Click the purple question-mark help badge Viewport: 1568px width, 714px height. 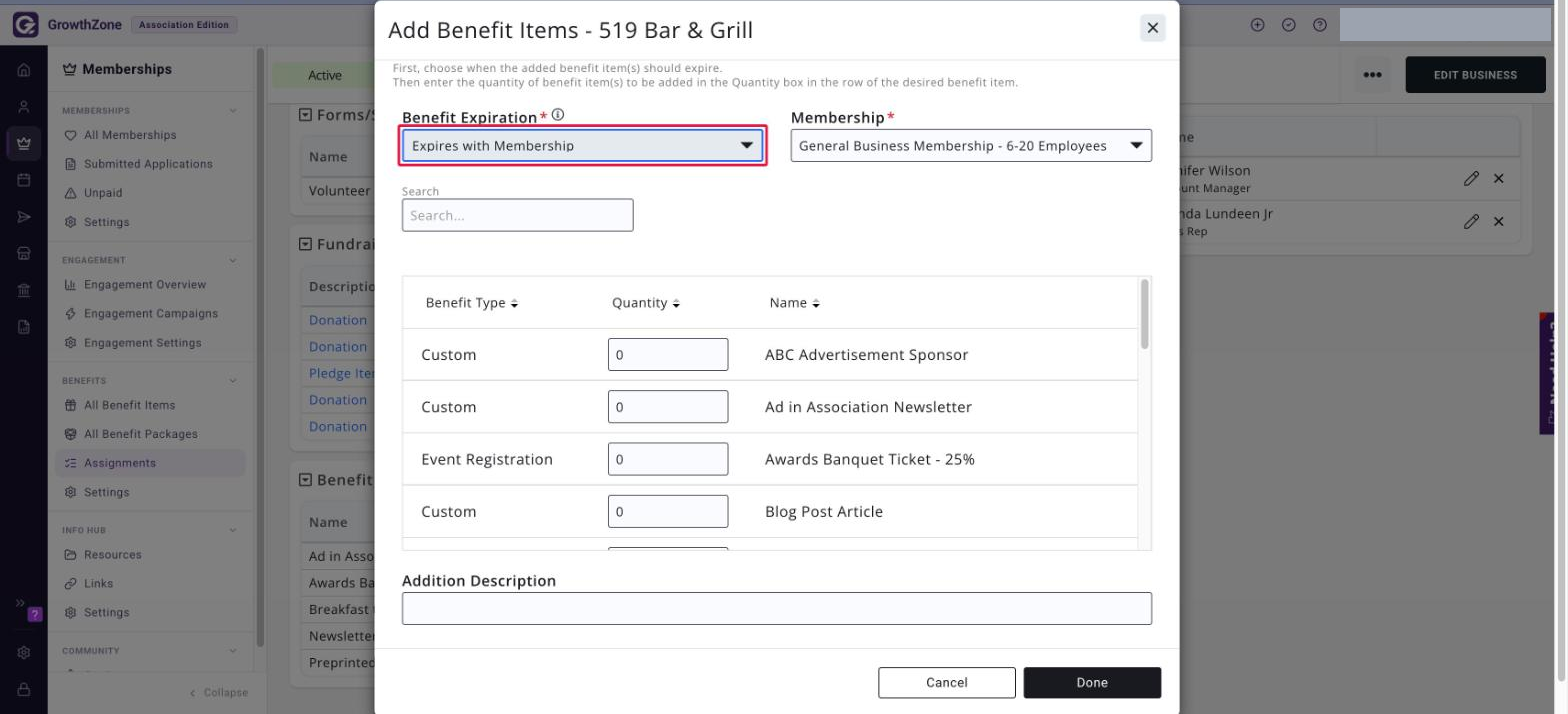pyautogui.click(x=36, y=614)
